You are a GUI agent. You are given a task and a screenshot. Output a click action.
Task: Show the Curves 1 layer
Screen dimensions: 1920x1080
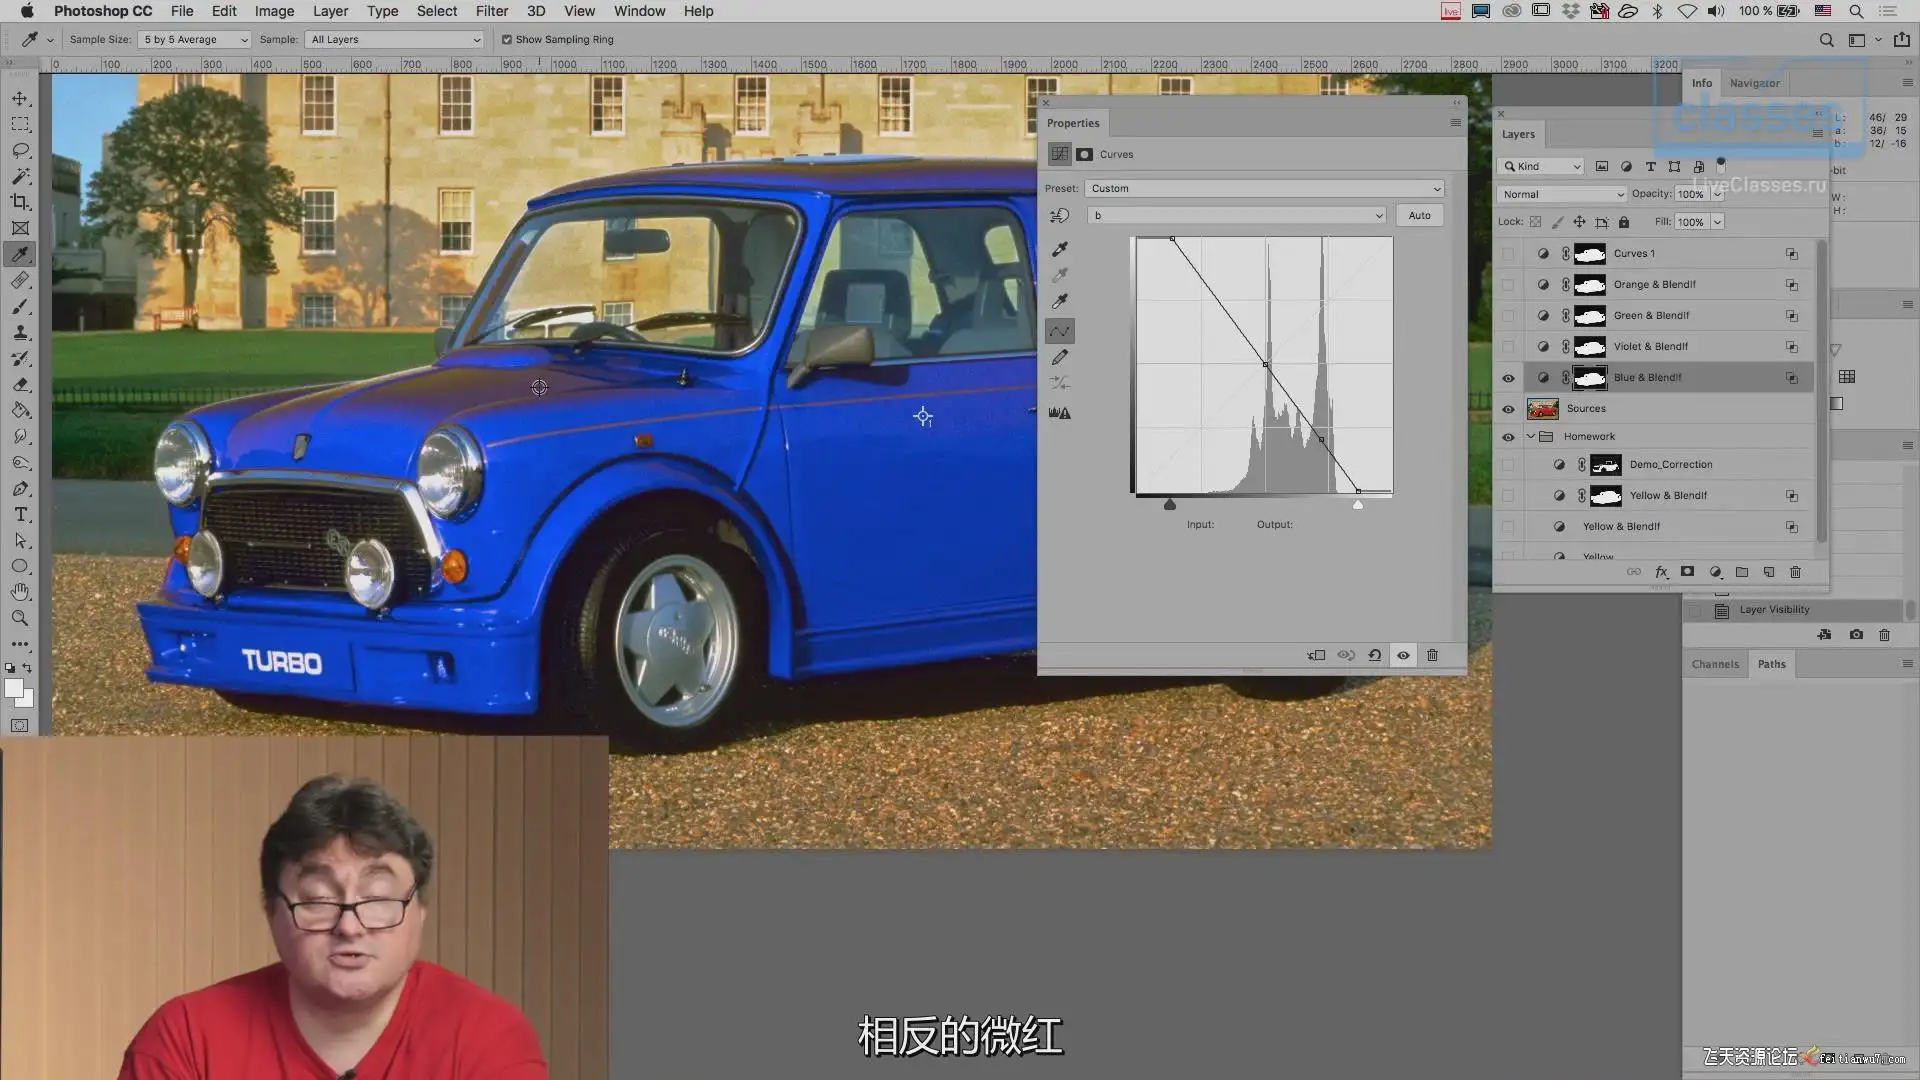(1508, 254)
